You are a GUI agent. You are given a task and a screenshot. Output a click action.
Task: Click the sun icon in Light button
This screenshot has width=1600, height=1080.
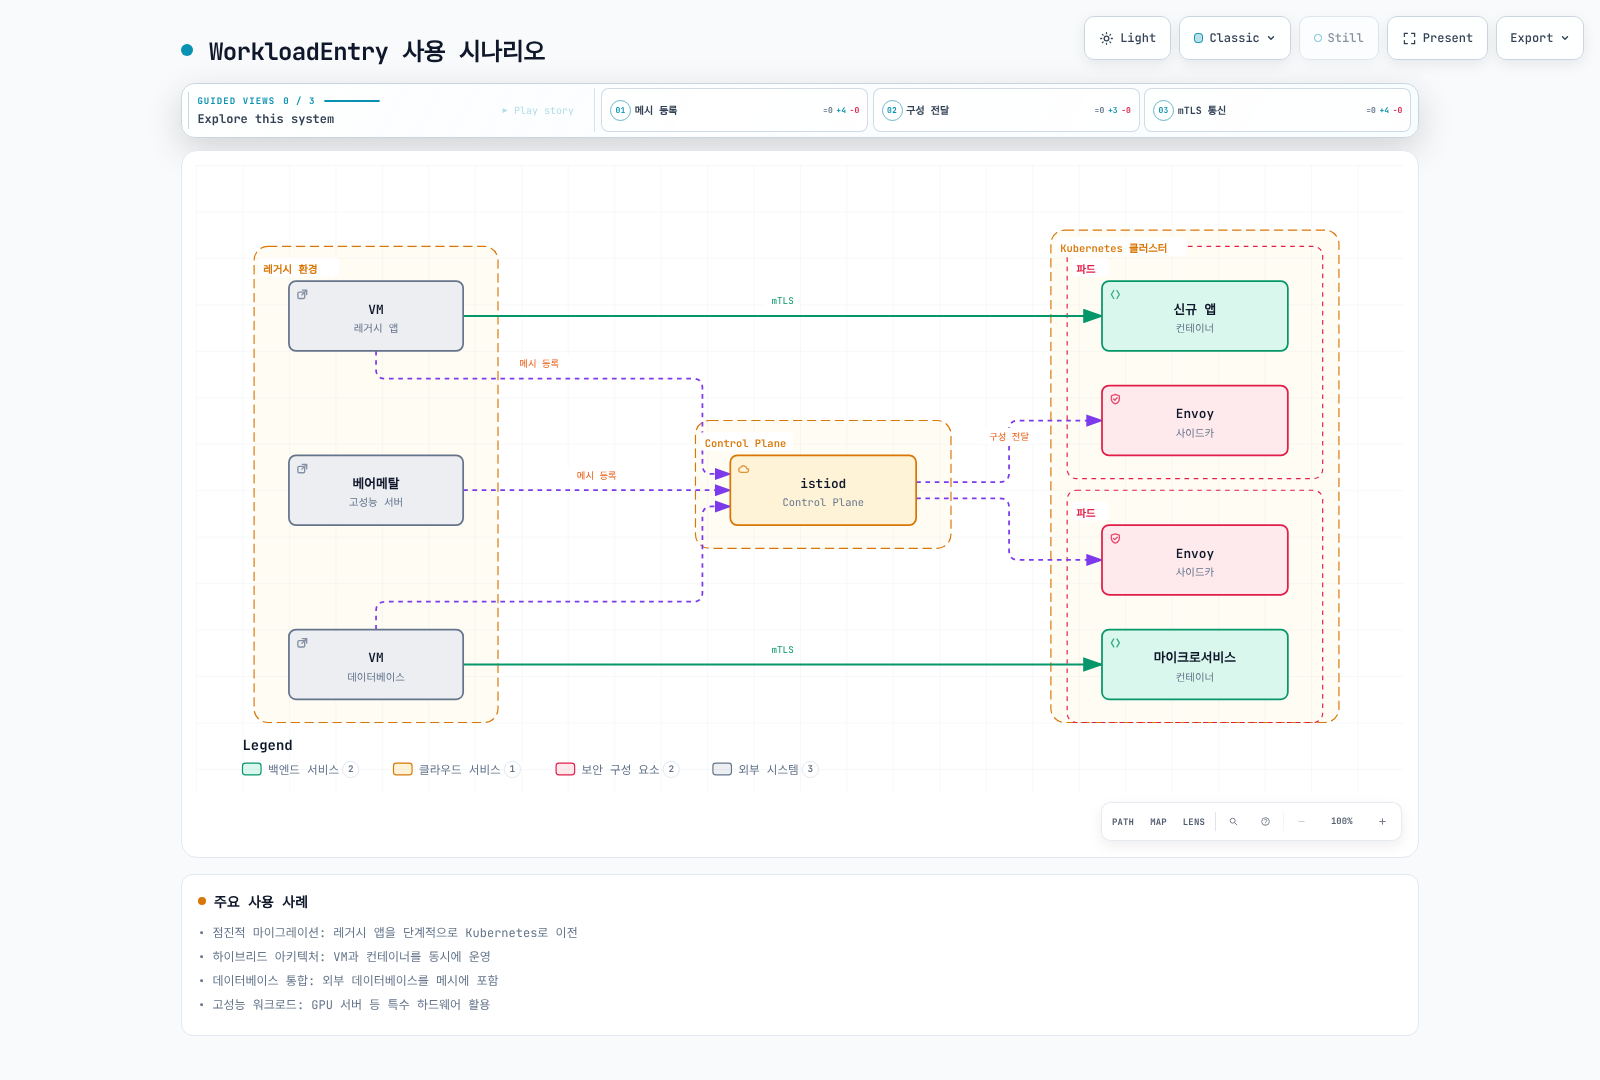(1106, 38)
